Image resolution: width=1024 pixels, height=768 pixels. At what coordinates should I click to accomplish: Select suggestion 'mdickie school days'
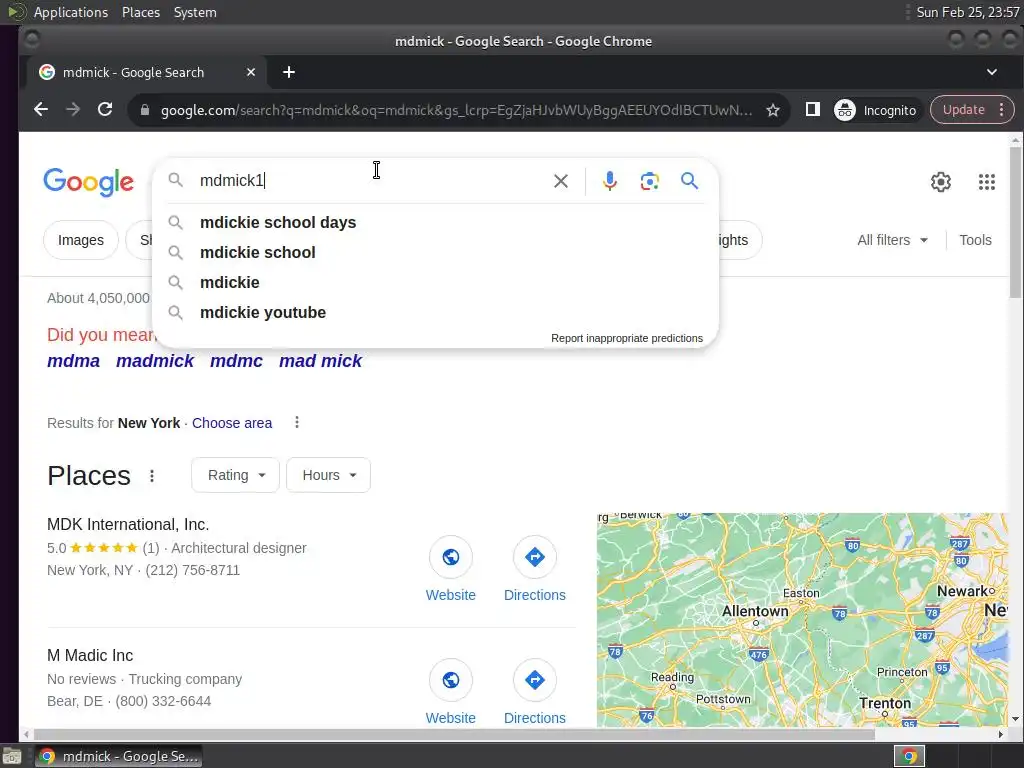coord(436,223)
